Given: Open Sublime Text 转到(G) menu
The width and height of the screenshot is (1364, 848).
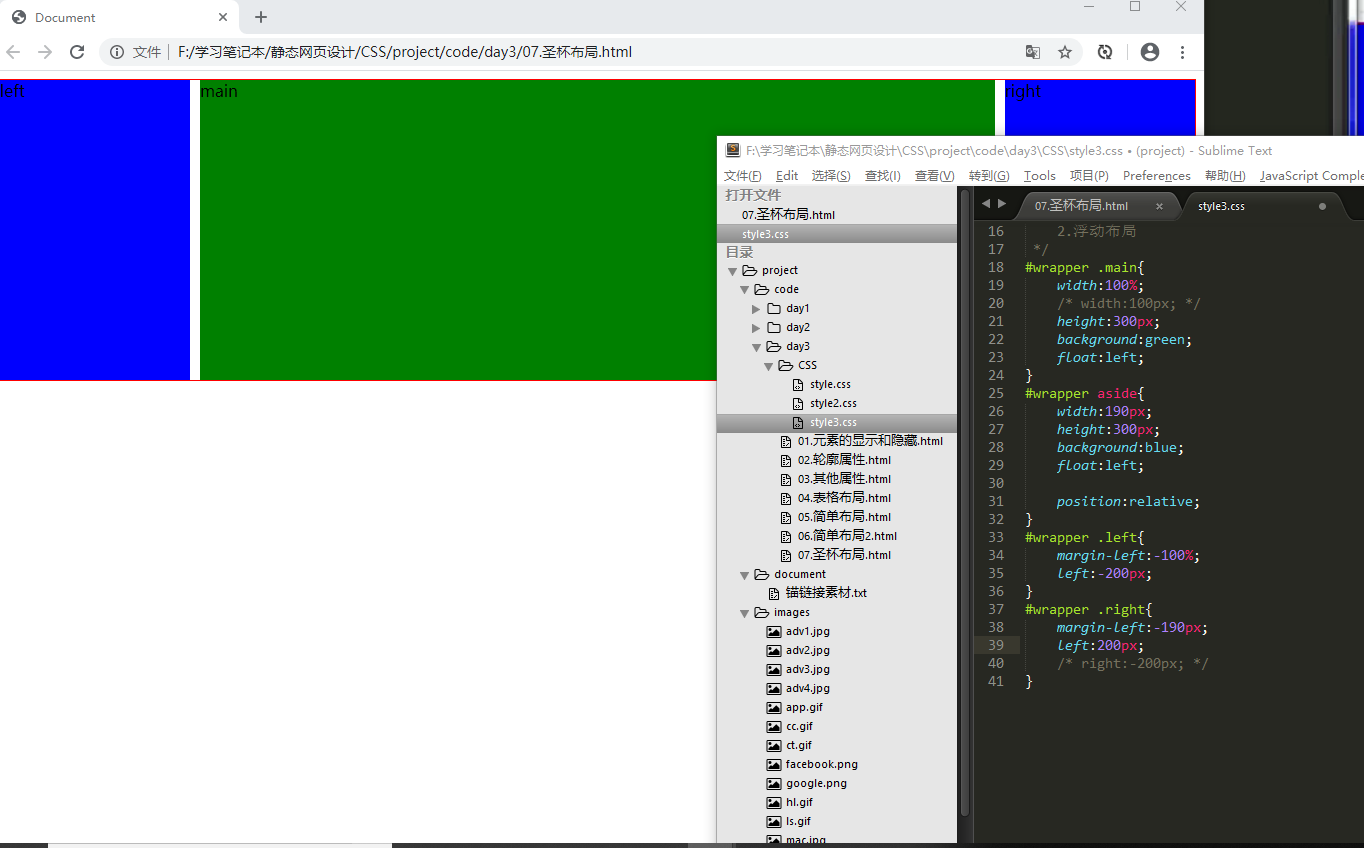Looking at the screenshot, I should click(x=989, y=176).
